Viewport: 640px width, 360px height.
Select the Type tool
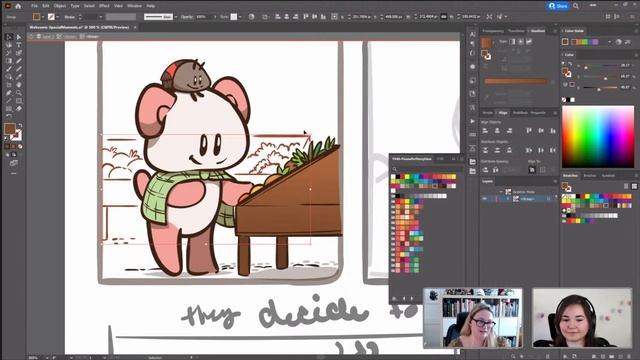click(x=19, y=45)
